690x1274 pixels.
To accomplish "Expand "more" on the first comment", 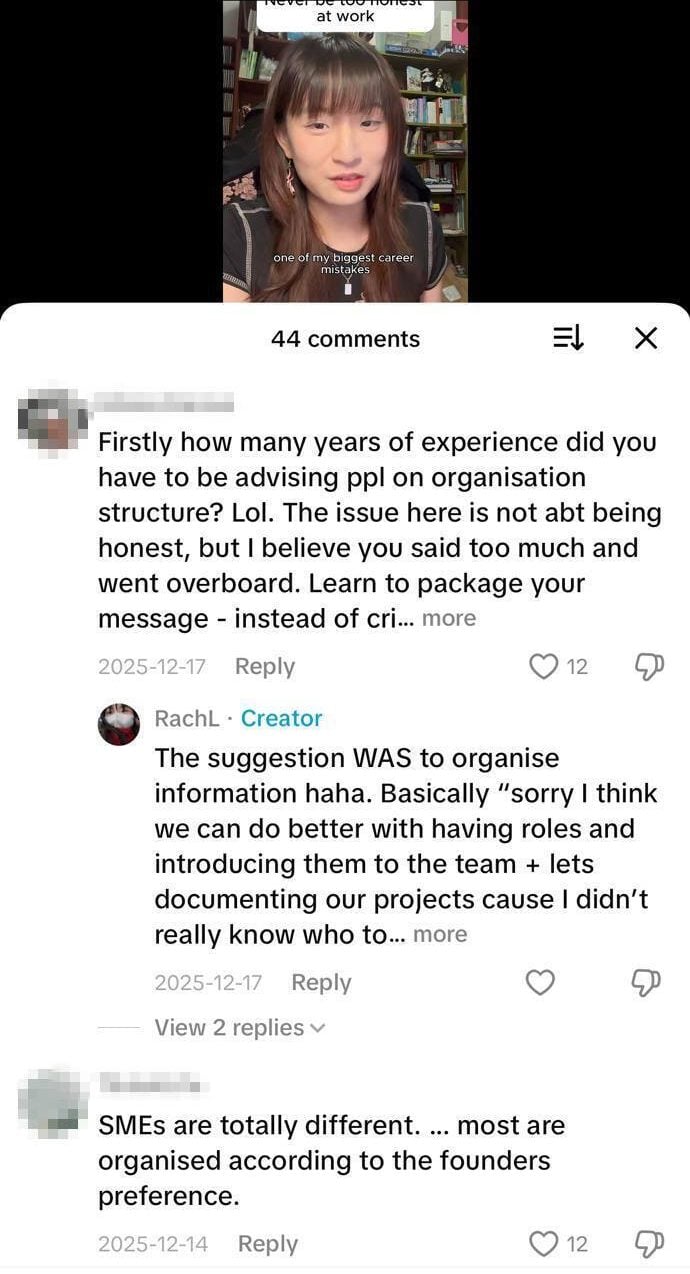I will [449, 618].
